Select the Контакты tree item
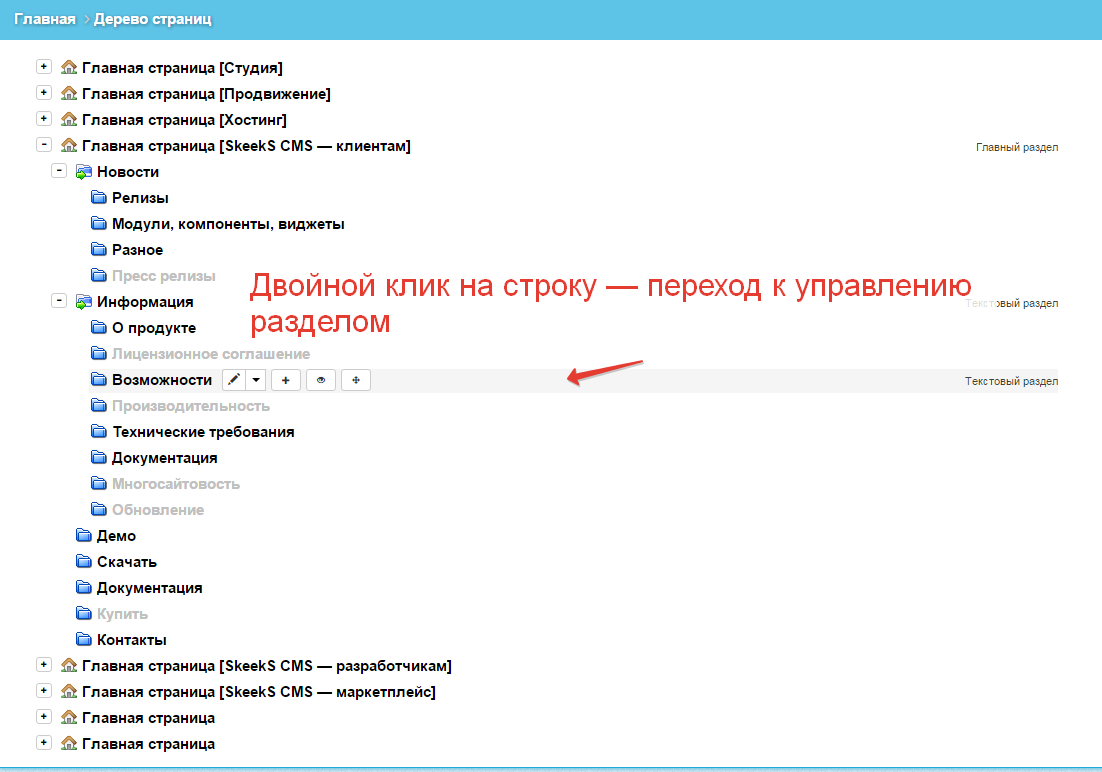1102x772 pixels. coord(131,641)
